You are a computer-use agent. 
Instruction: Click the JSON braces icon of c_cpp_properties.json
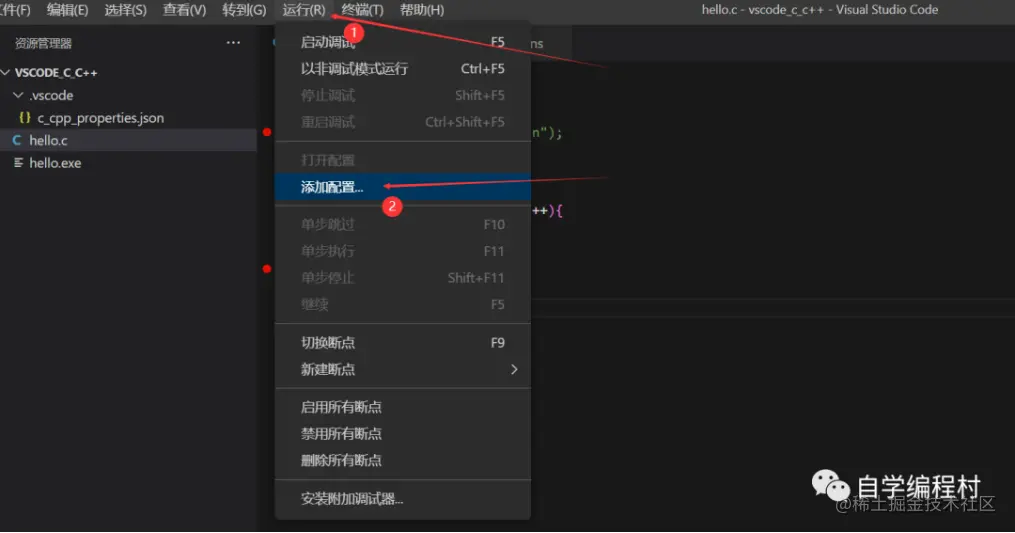pos(25,118)
